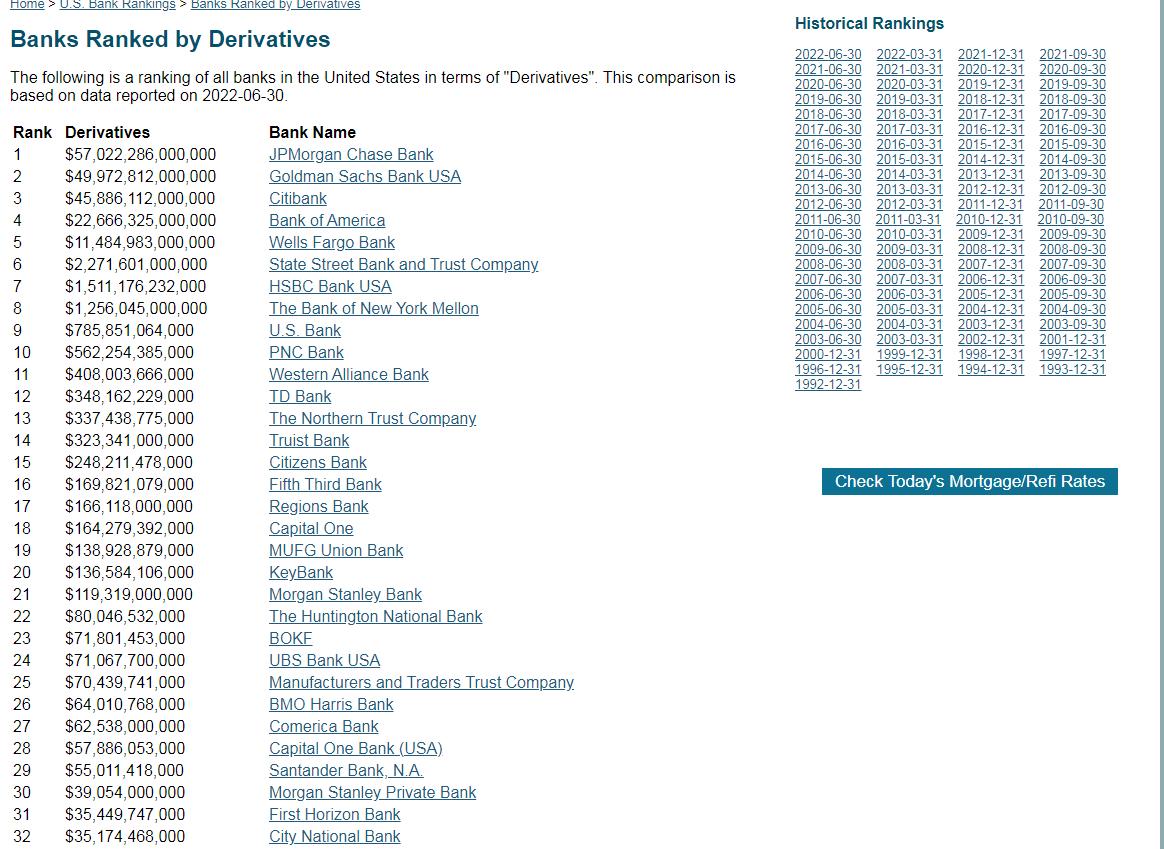Select 2007-12-31 historical ranking
The width and height of the screenshot is (1164, 849).
[990, 264]
